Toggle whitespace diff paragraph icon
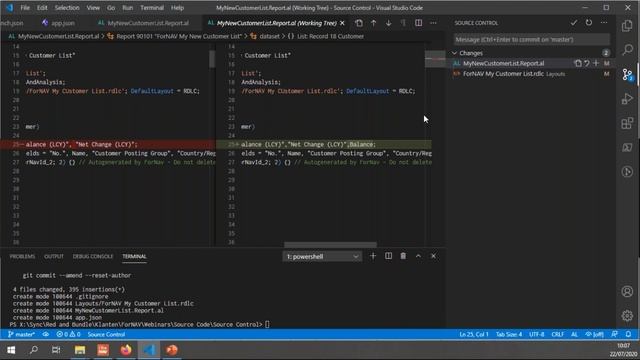Image resolution: width=640 pixels, height=360 pixels. pos(403,23)
